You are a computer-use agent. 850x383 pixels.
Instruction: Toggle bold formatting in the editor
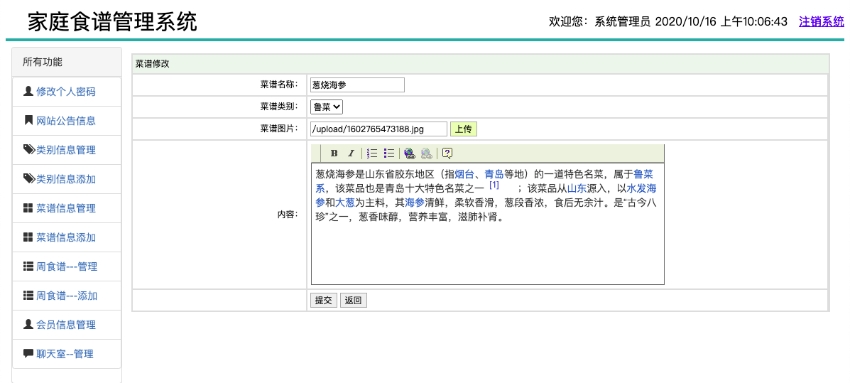tap(334, 153)
